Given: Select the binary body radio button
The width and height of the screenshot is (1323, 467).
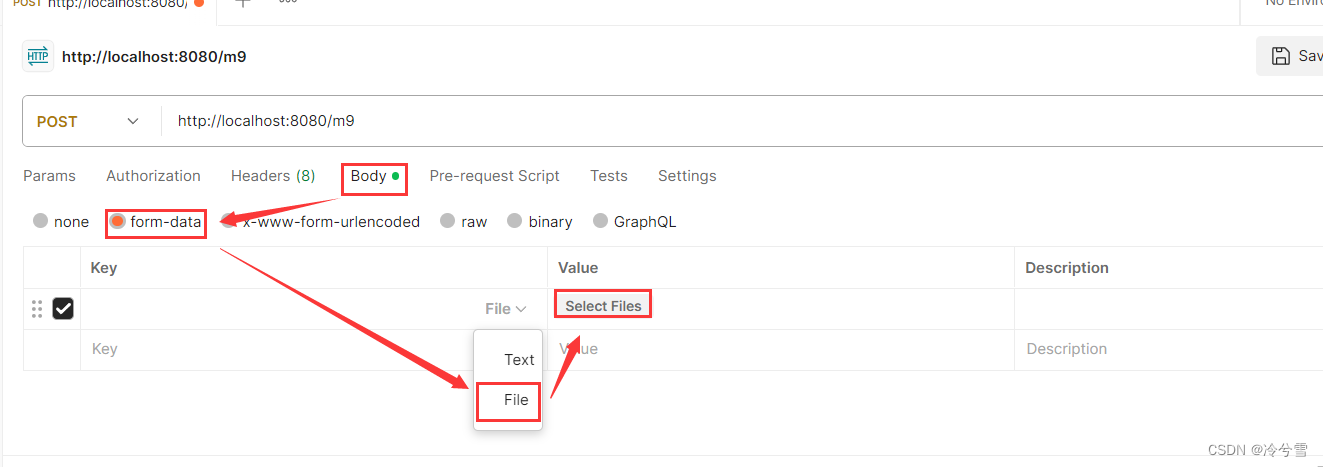Looking at the screenshot, I should point(514,221).
